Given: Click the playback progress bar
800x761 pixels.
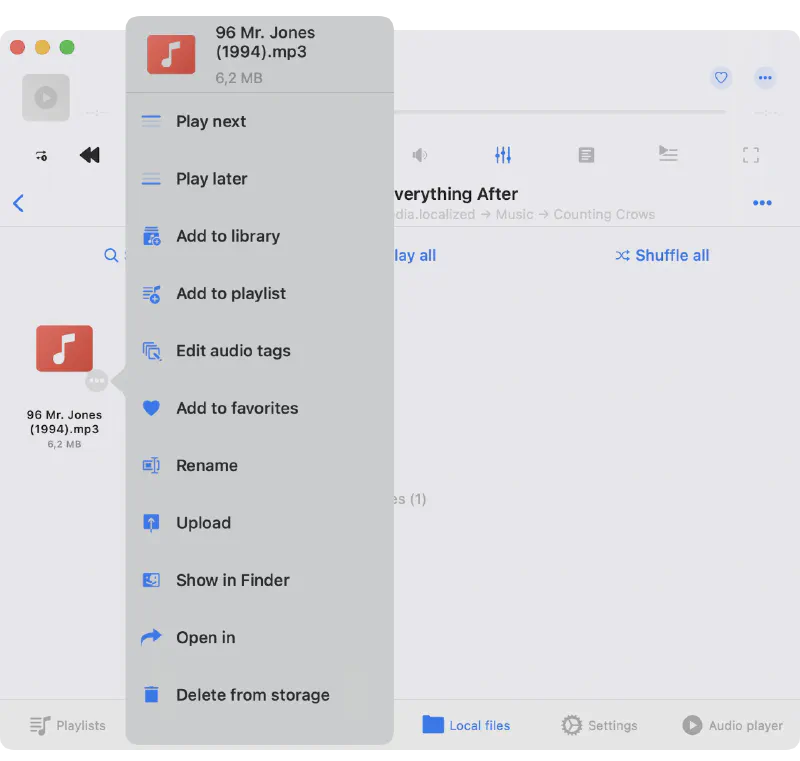Looking at the screenshot, I should click(x=560, y=112).
